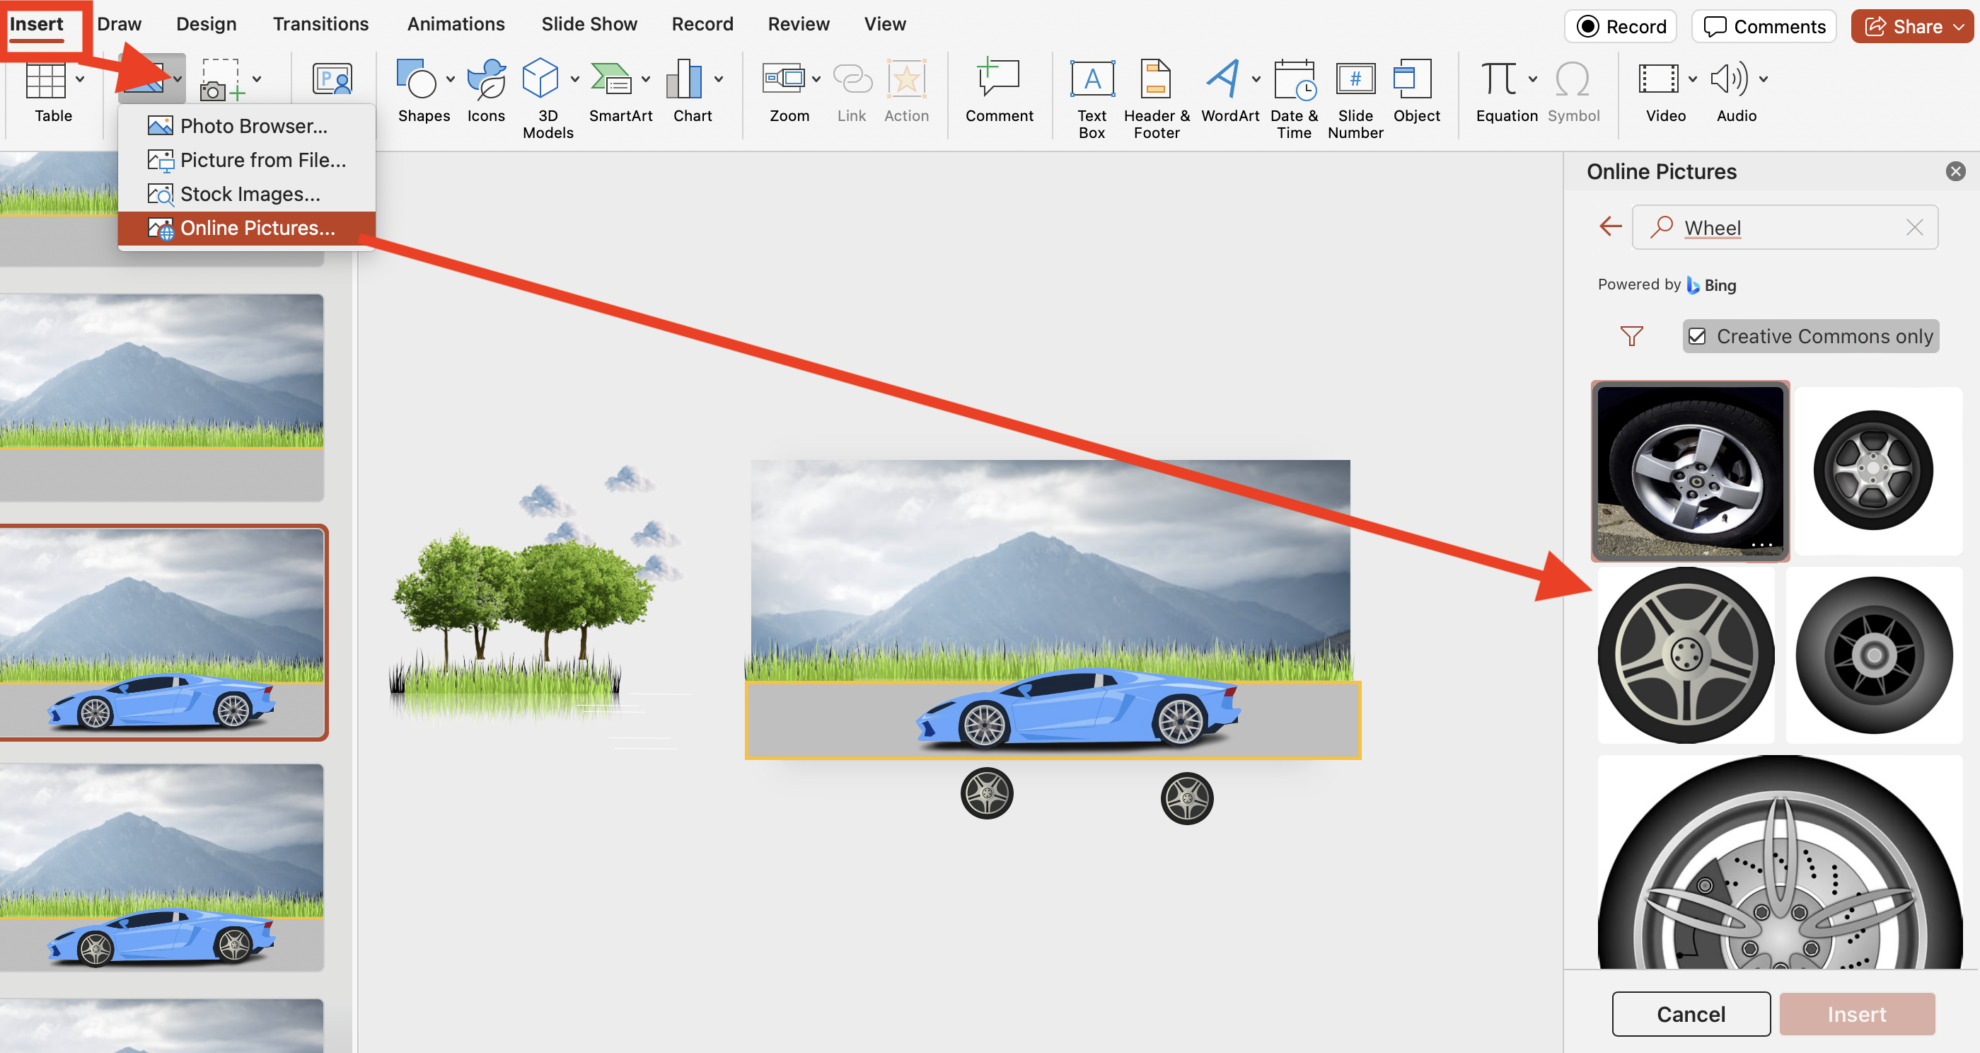This screenshot has width=1980, height=1053.
Task: Click the Shapes icon
Action: [416, 79]
